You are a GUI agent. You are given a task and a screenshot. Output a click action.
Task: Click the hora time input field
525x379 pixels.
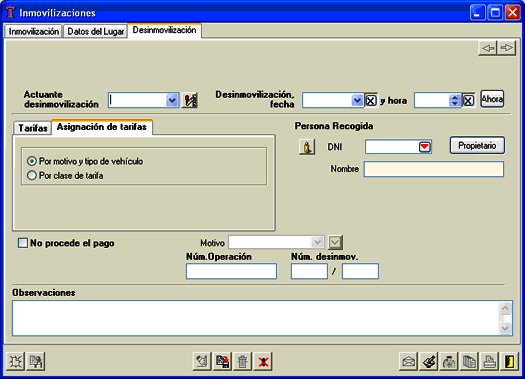(432, 100)
